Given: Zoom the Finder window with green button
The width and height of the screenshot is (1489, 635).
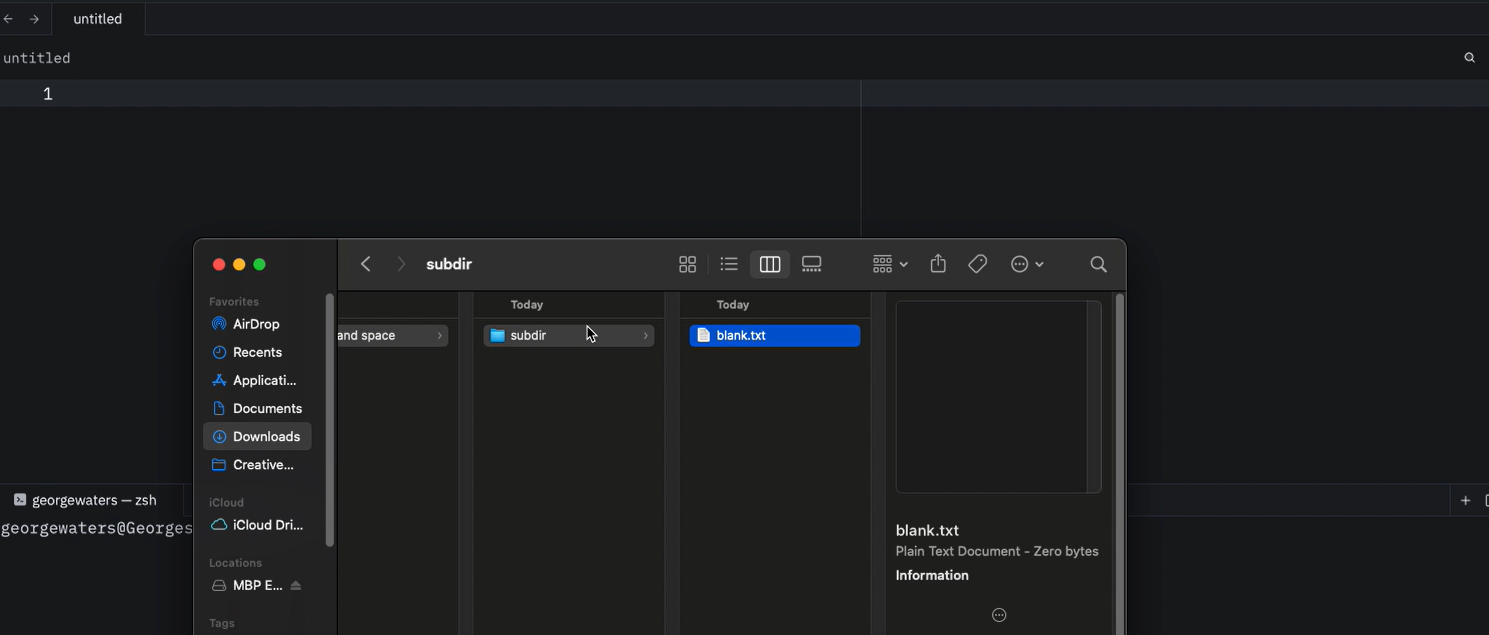Looking at the screenshot, I should (260, 264).
